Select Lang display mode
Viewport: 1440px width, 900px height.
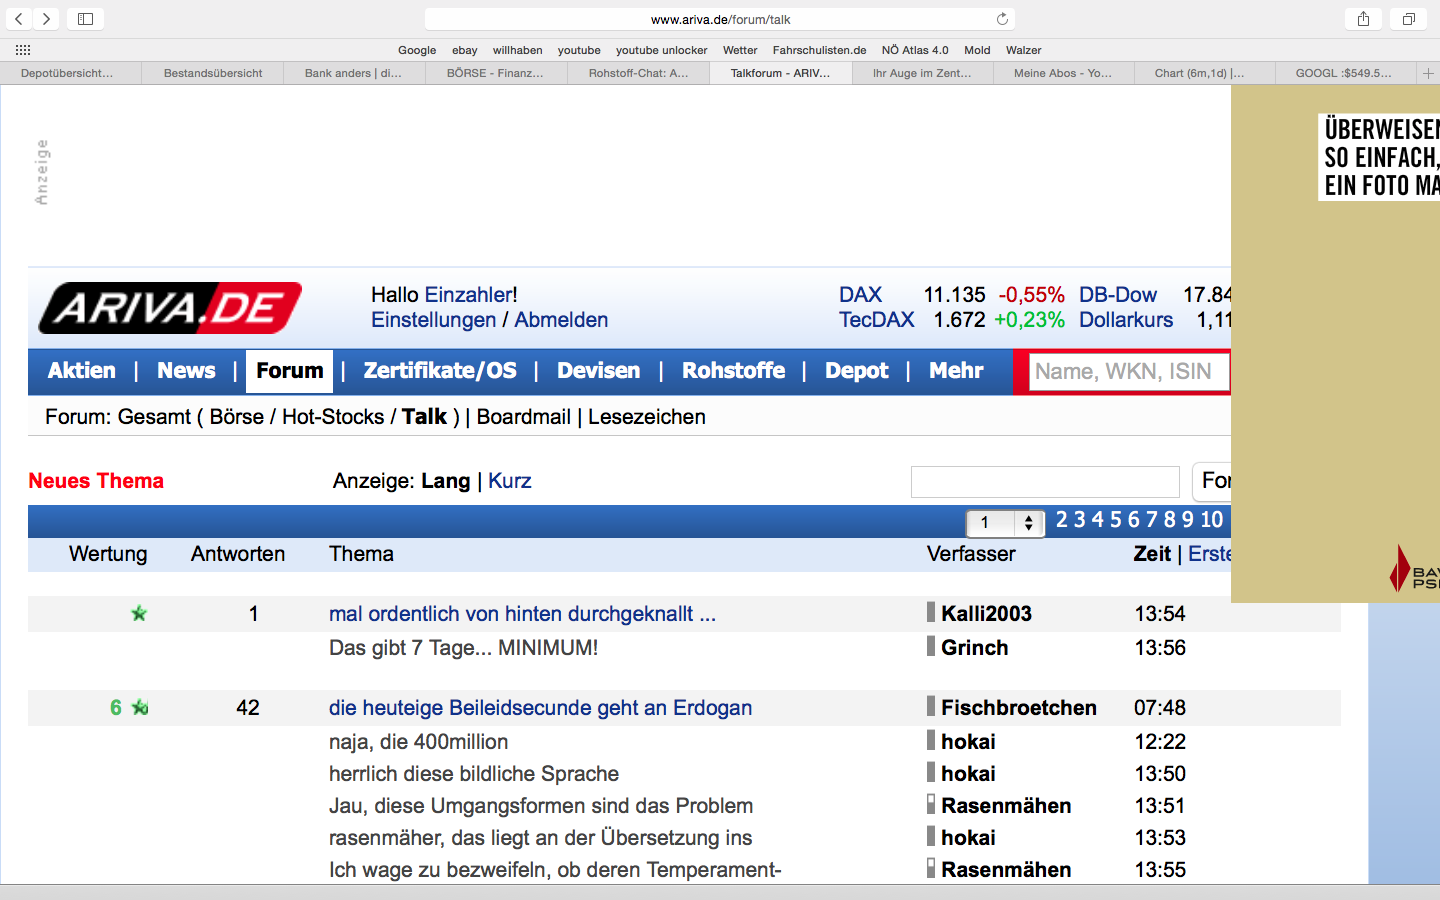pos(445,481)
